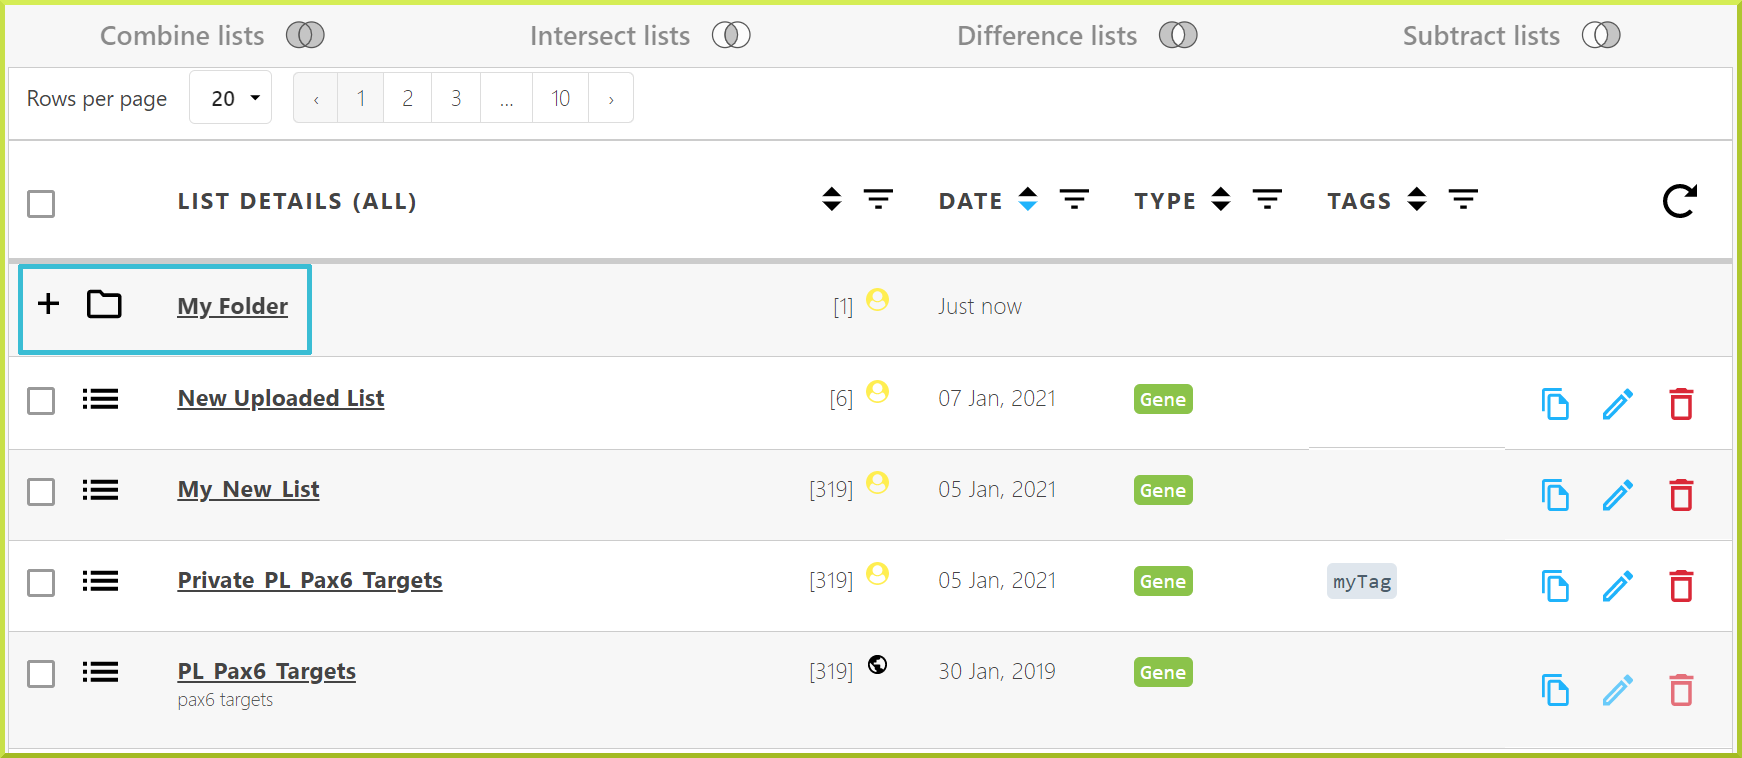Copy the New Uploaded List

coord(1555,404)
